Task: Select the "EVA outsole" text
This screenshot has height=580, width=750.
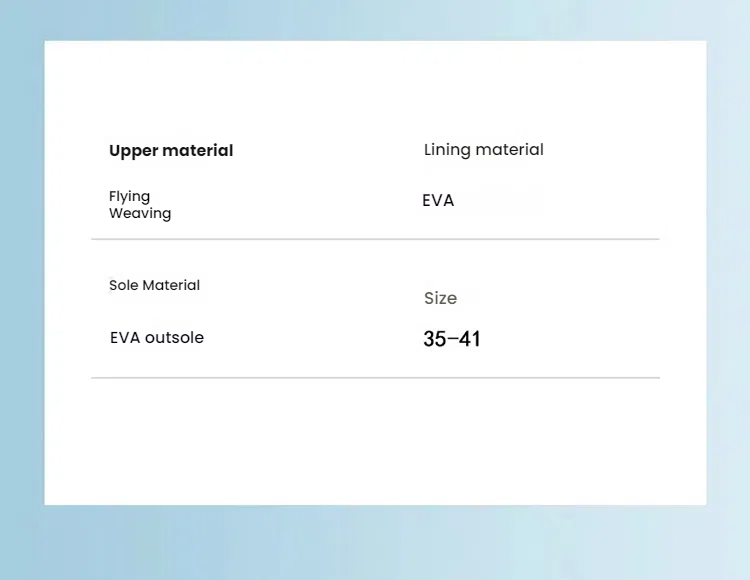Action: [157, 338]
